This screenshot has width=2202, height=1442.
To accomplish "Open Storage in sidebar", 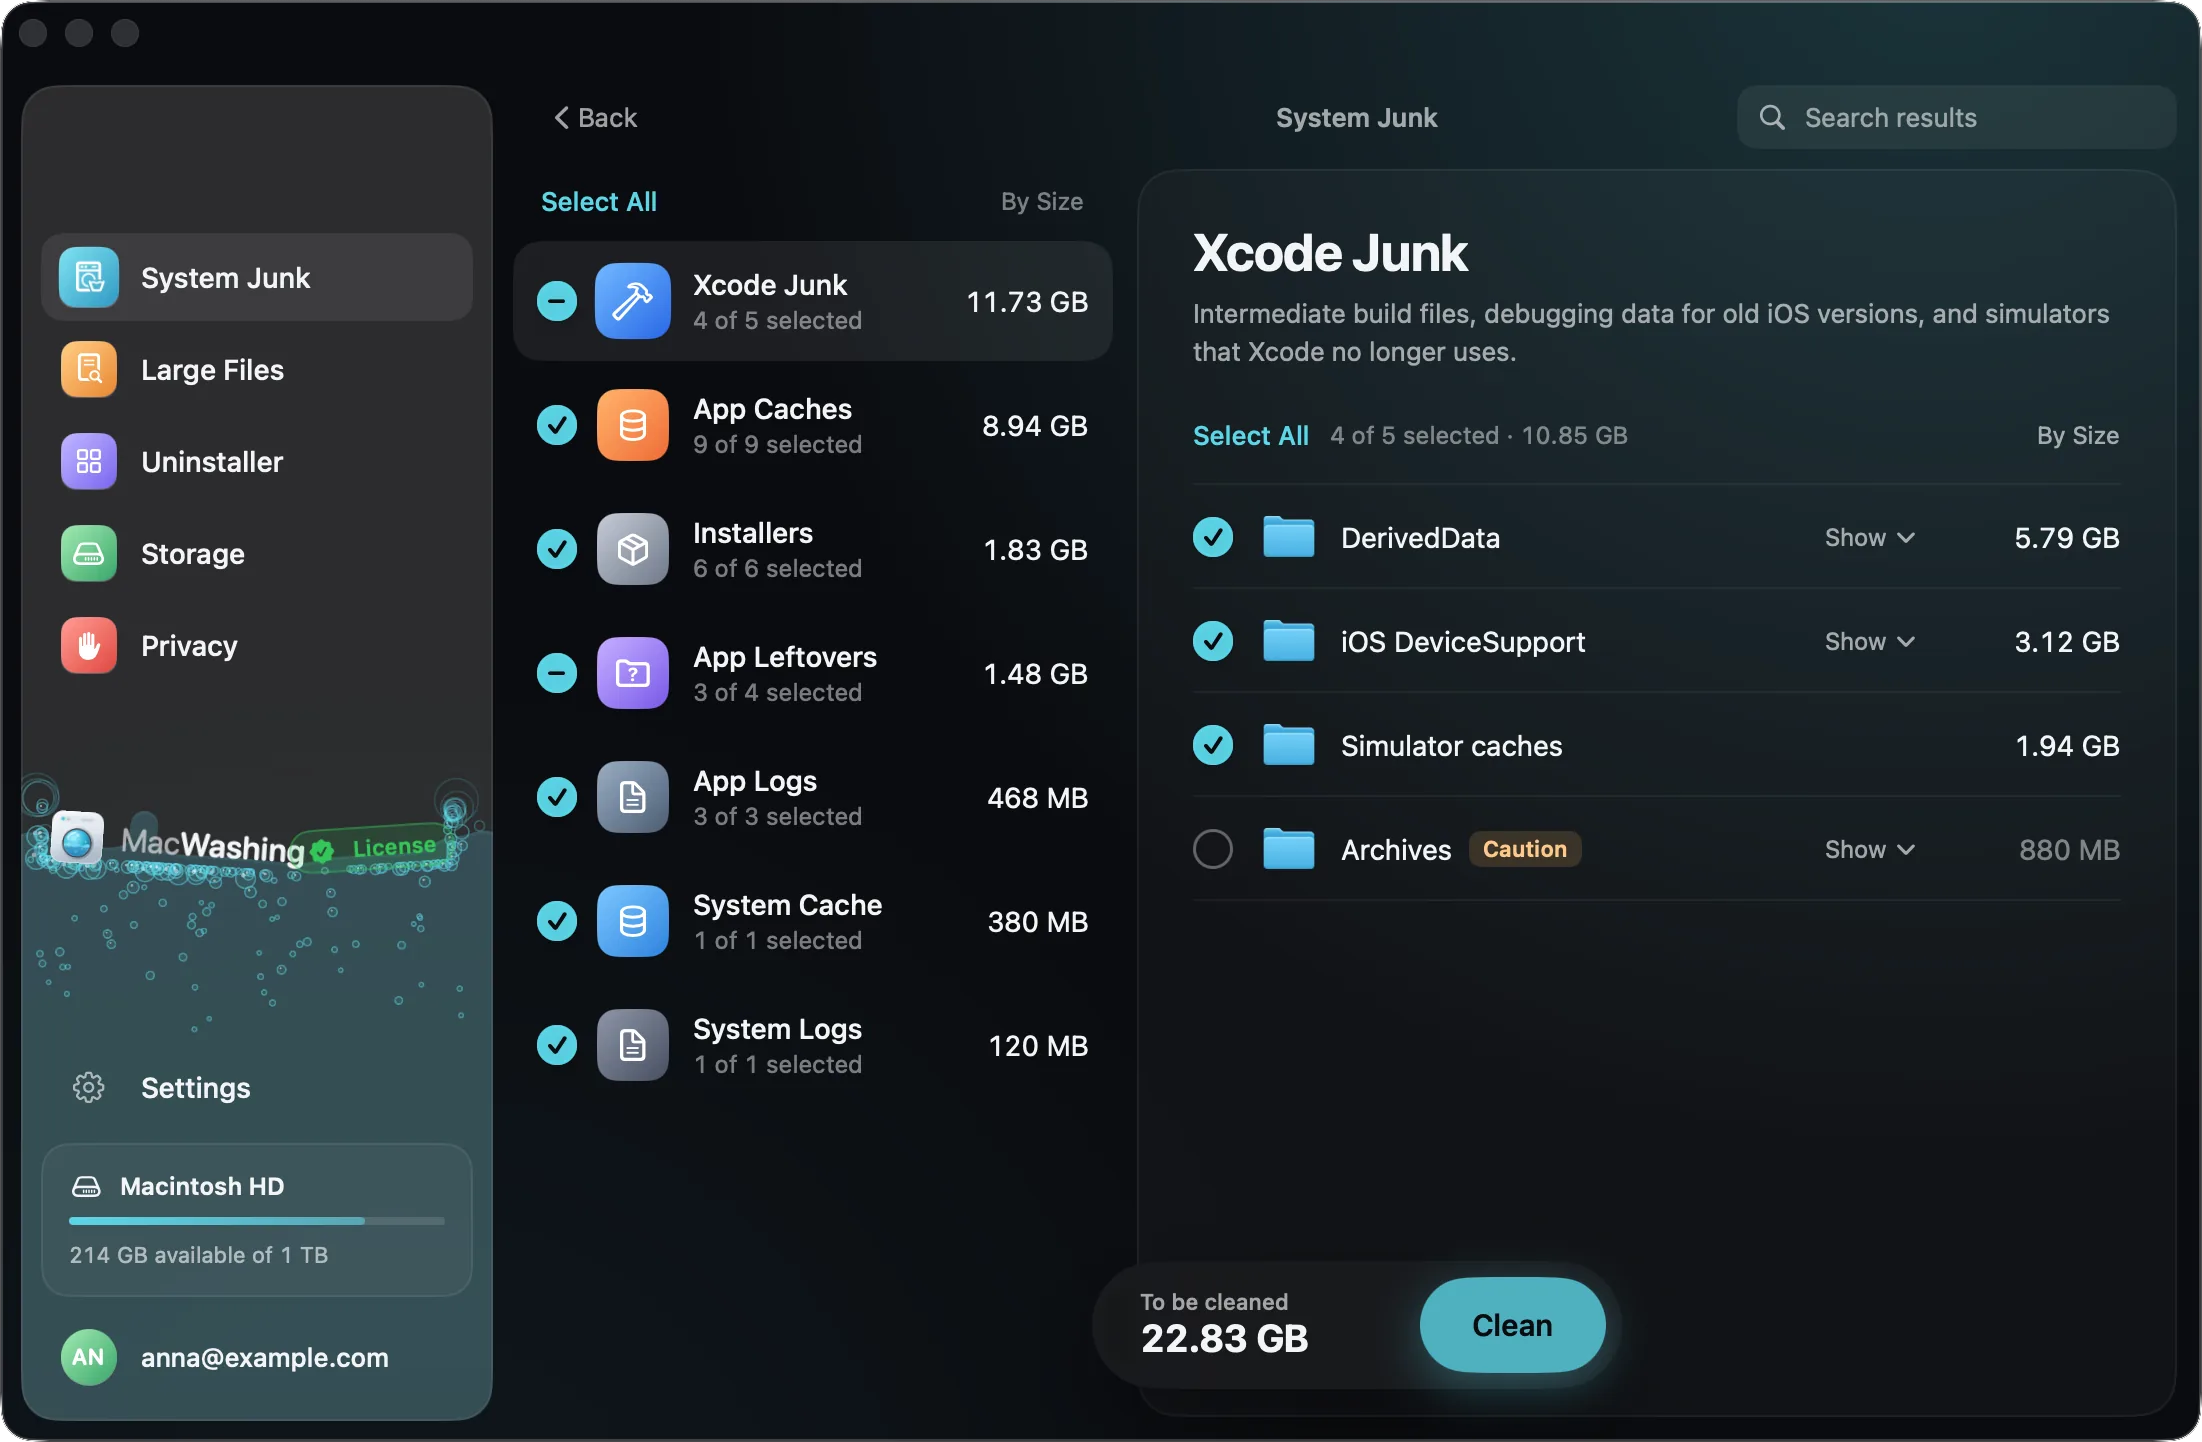I will tap(257, 553).
